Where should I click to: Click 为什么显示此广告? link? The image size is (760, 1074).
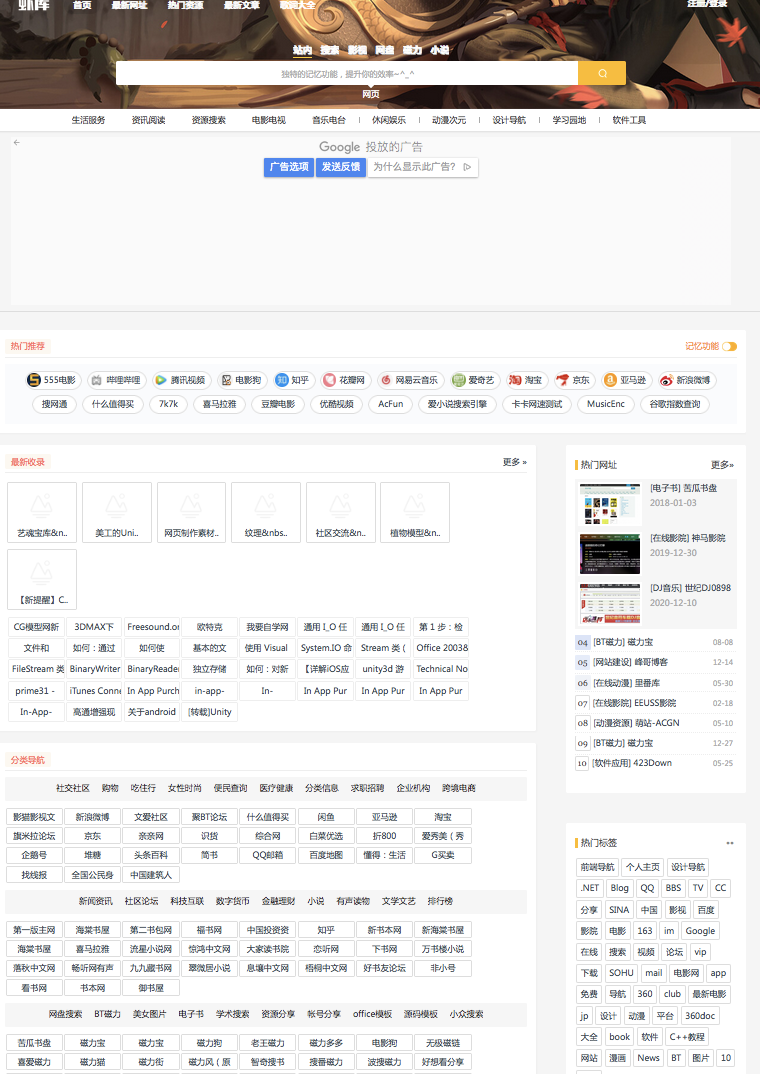(414, 166)
